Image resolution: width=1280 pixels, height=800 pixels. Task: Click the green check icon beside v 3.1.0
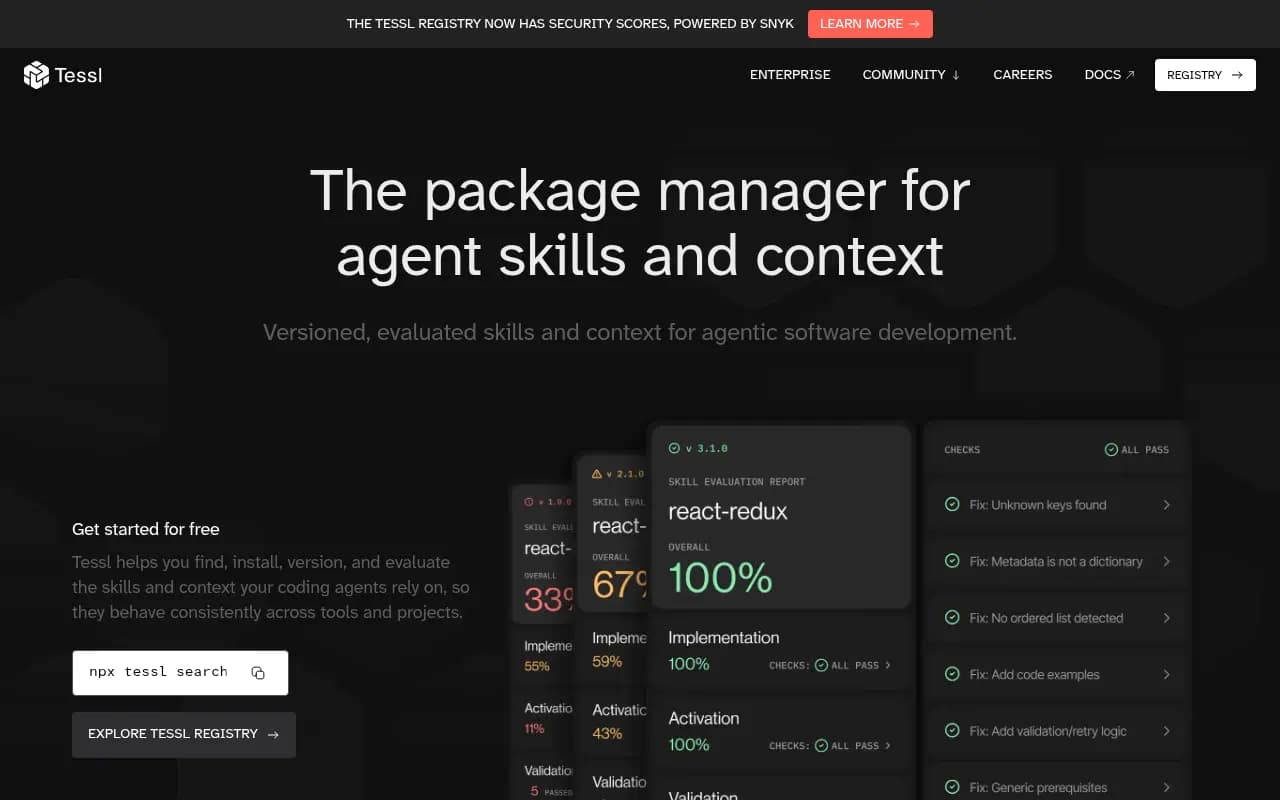[674, 449]
